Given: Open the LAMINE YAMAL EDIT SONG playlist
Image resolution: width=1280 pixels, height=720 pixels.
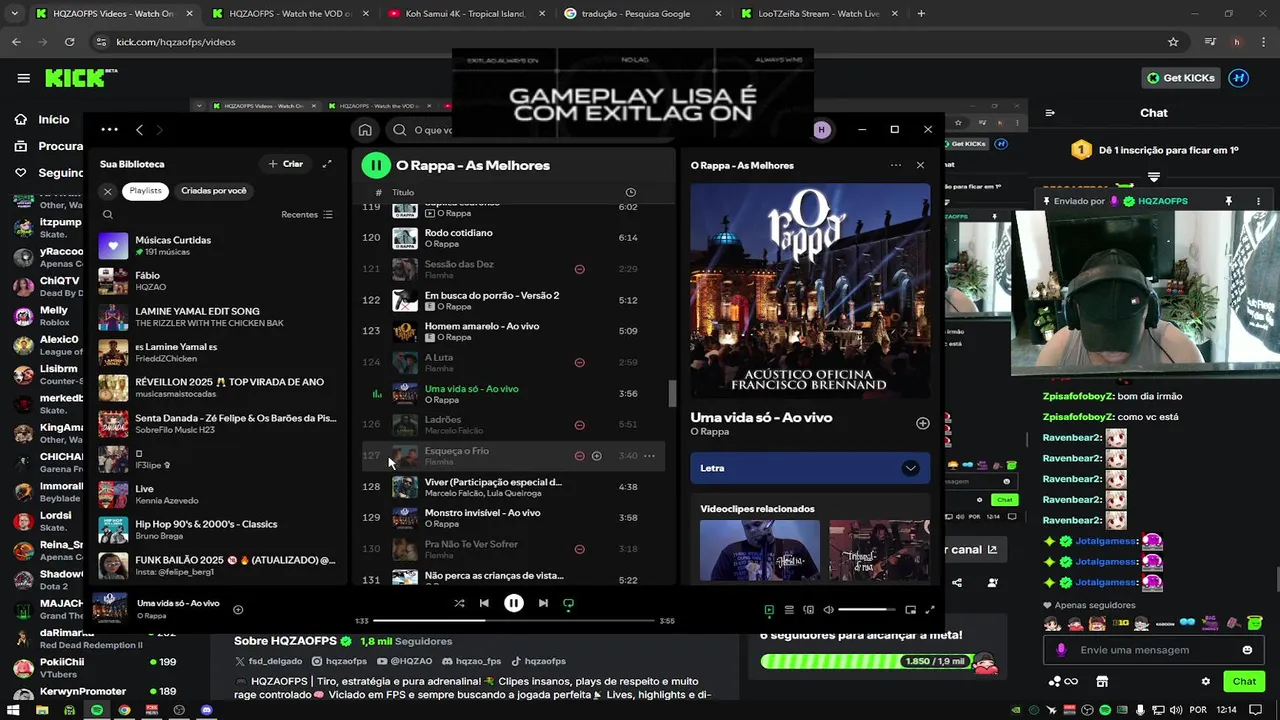Looking at the screenshot, I should point(218,317).
